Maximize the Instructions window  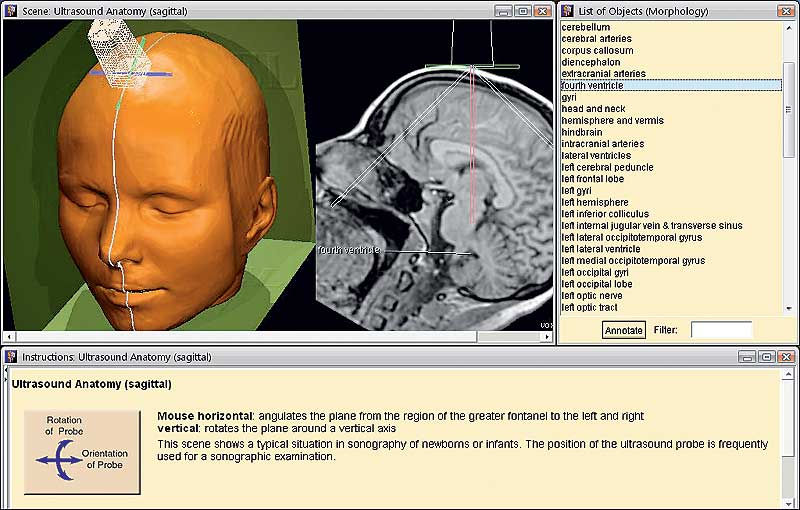[766, 356]
